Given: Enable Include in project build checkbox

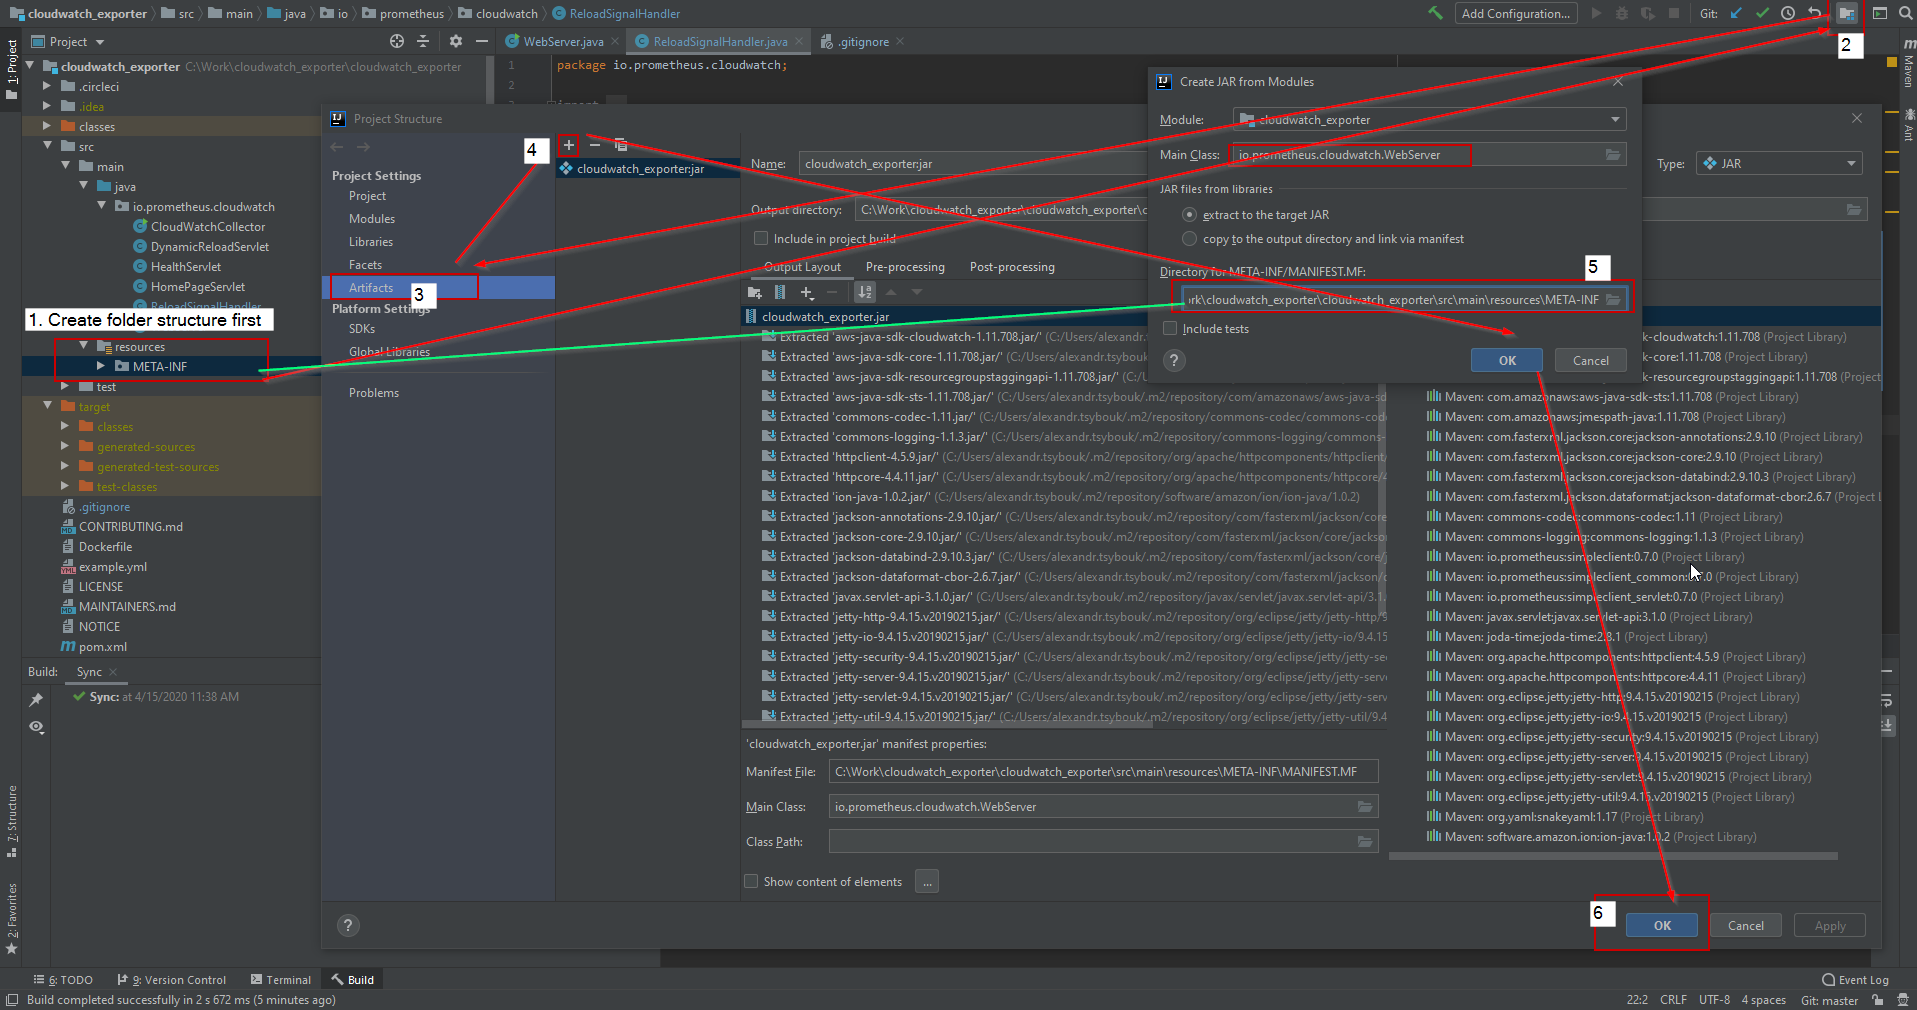Looking at the screenshot, I should (x=761, y=238).
